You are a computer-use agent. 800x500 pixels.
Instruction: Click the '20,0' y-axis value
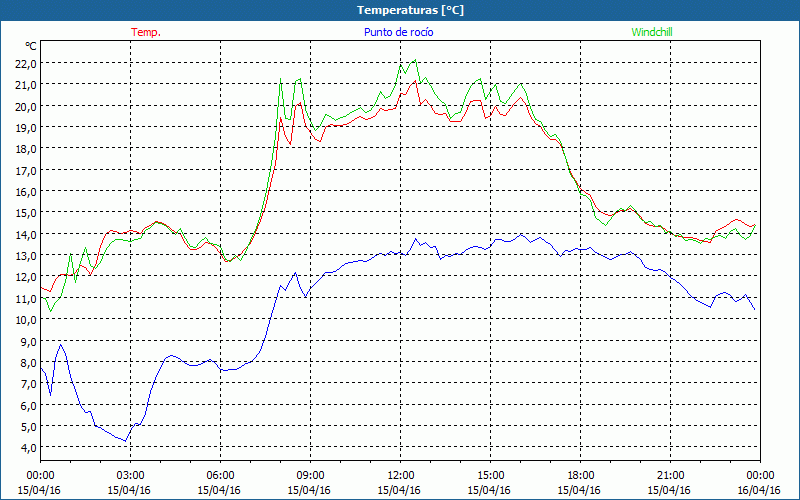point(26,106)
